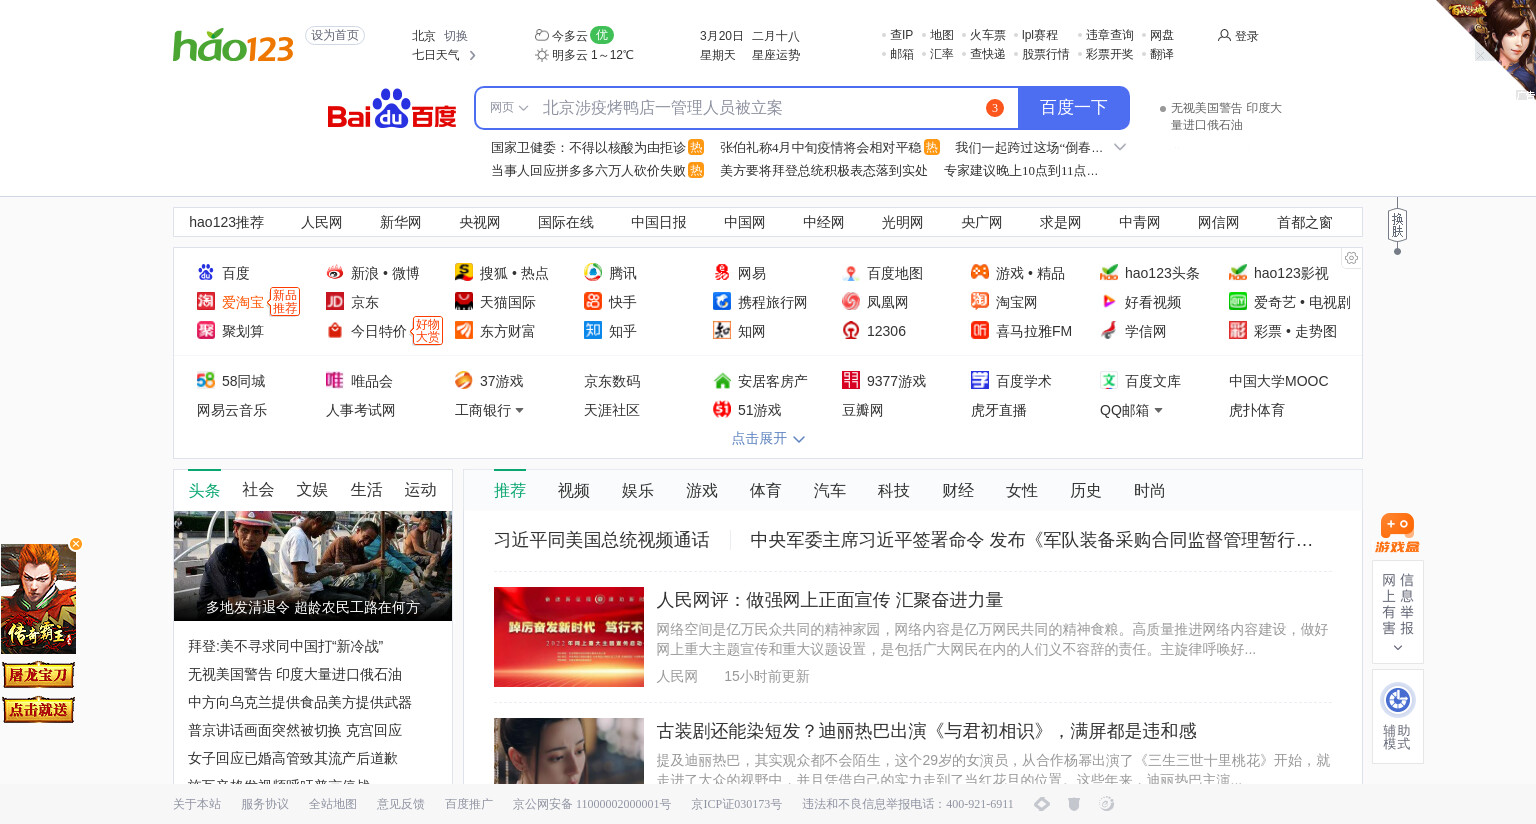
Task: Click 设为首页 button
Action: pos(335,35)
